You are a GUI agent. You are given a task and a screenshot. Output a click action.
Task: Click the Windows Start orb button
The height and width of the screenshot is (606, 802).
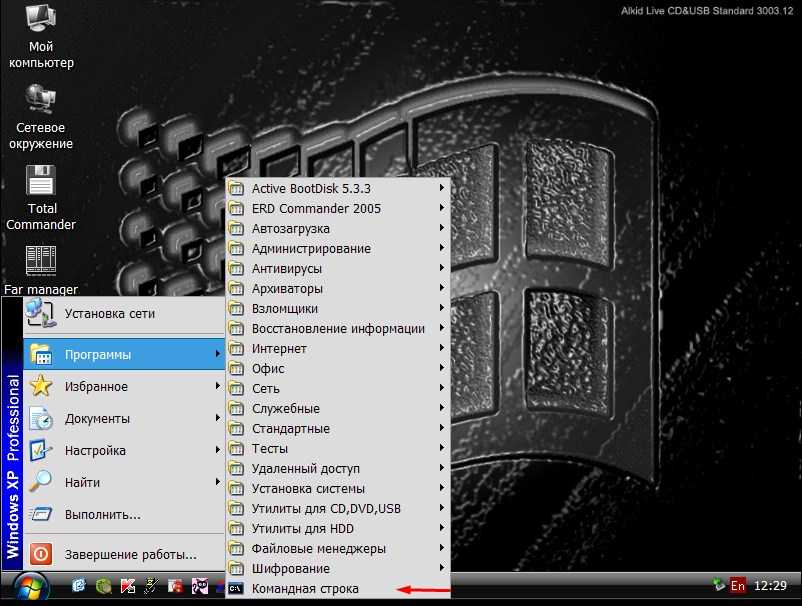coord(28,586)
